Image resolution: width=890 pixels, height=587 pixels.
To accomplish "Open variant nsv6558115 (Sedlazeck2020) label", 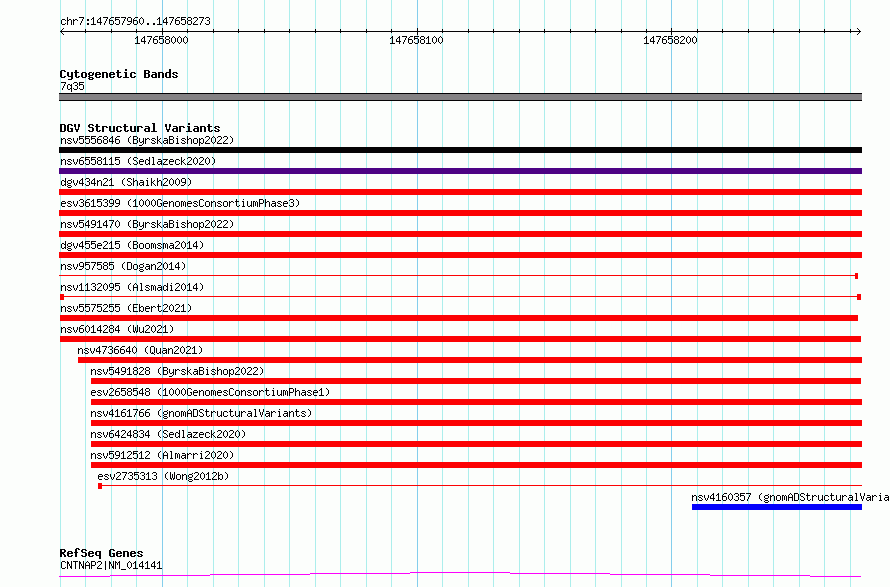I will click(x=138, y=161).
